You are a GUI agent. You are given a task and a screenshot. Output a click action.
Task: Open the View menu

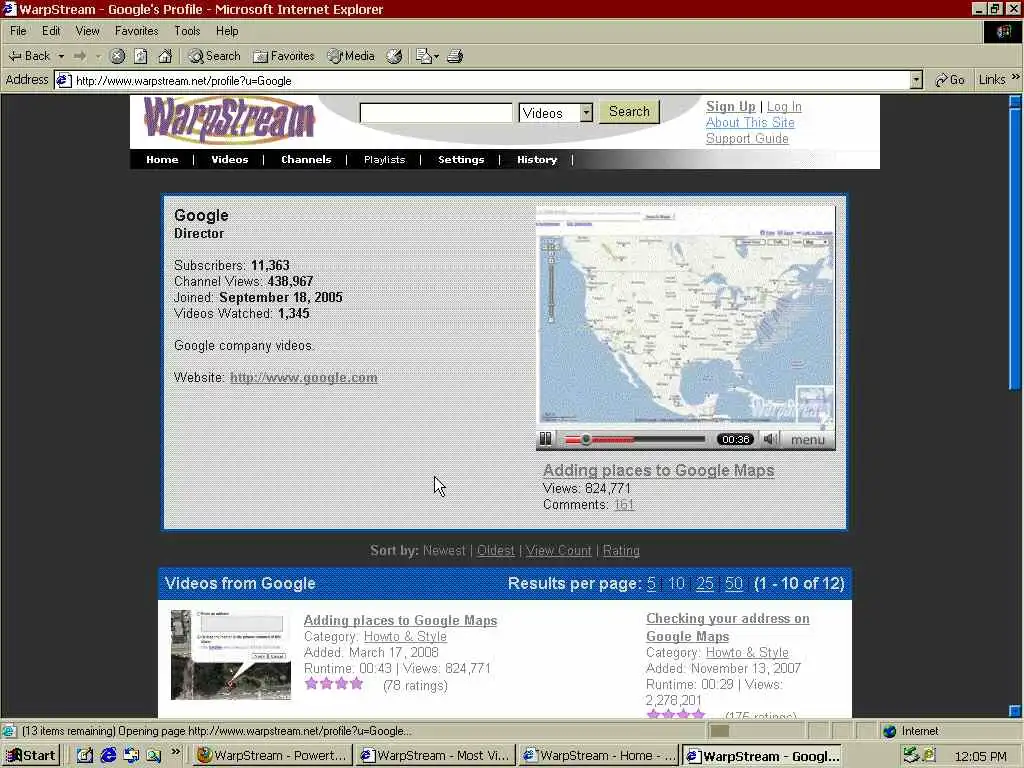pyautogui.click(x=88, y=31)
